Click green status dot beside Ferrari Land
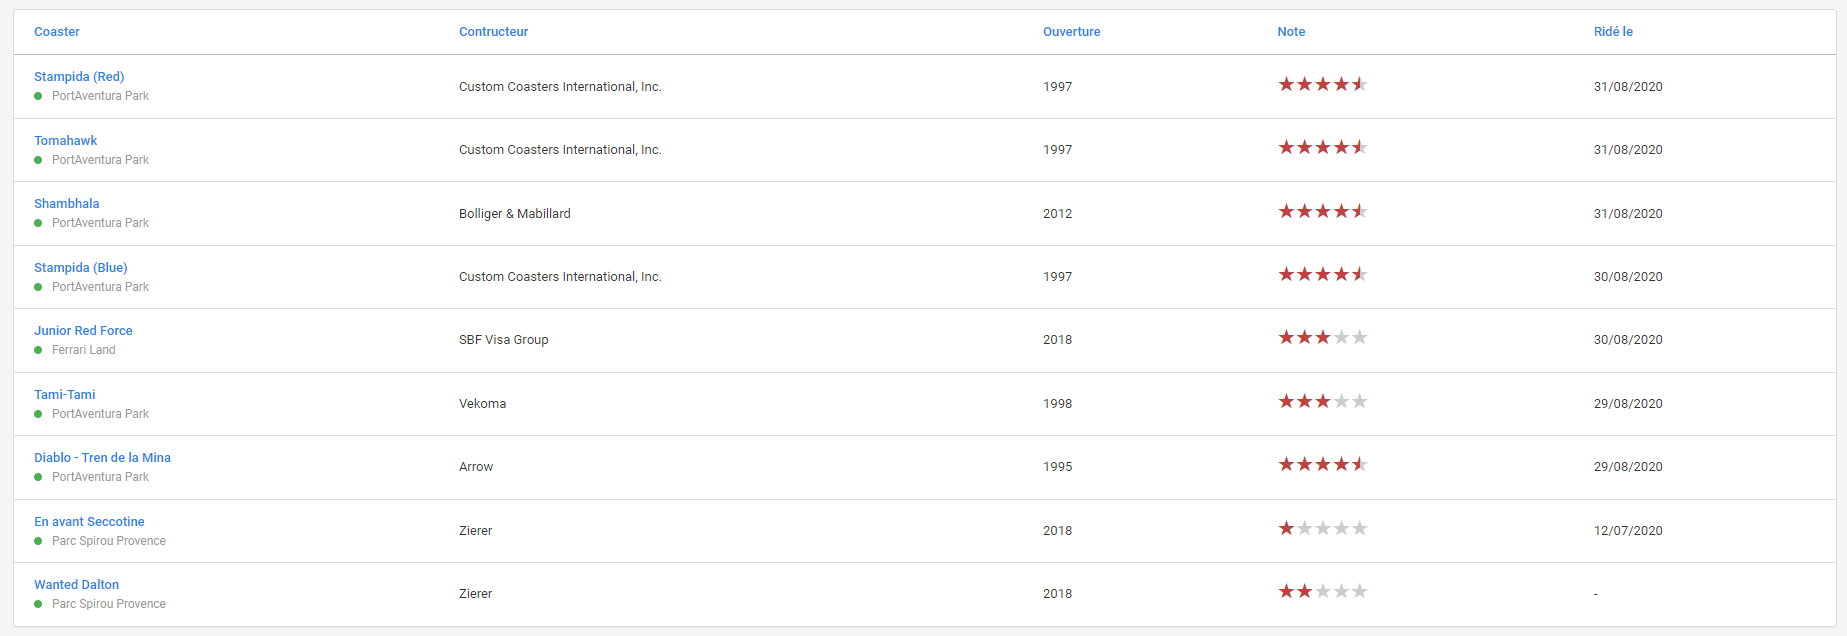This screenshot has width=1847, height=636. [x=38, y=350]
